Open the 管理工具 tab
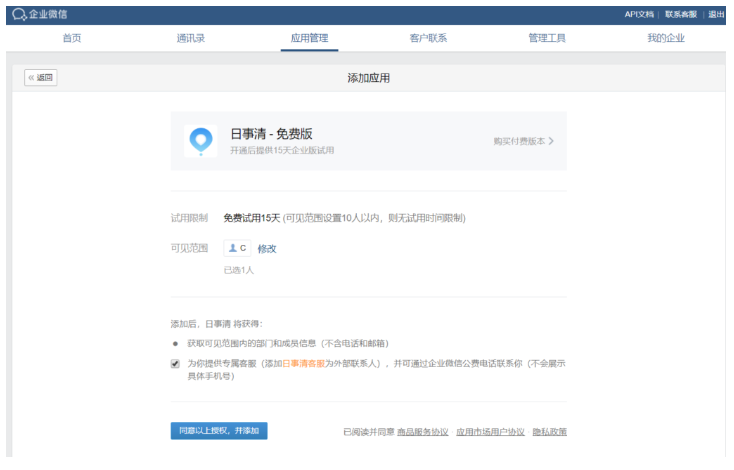Screen dimensions: 734x470 pos(547,38)
